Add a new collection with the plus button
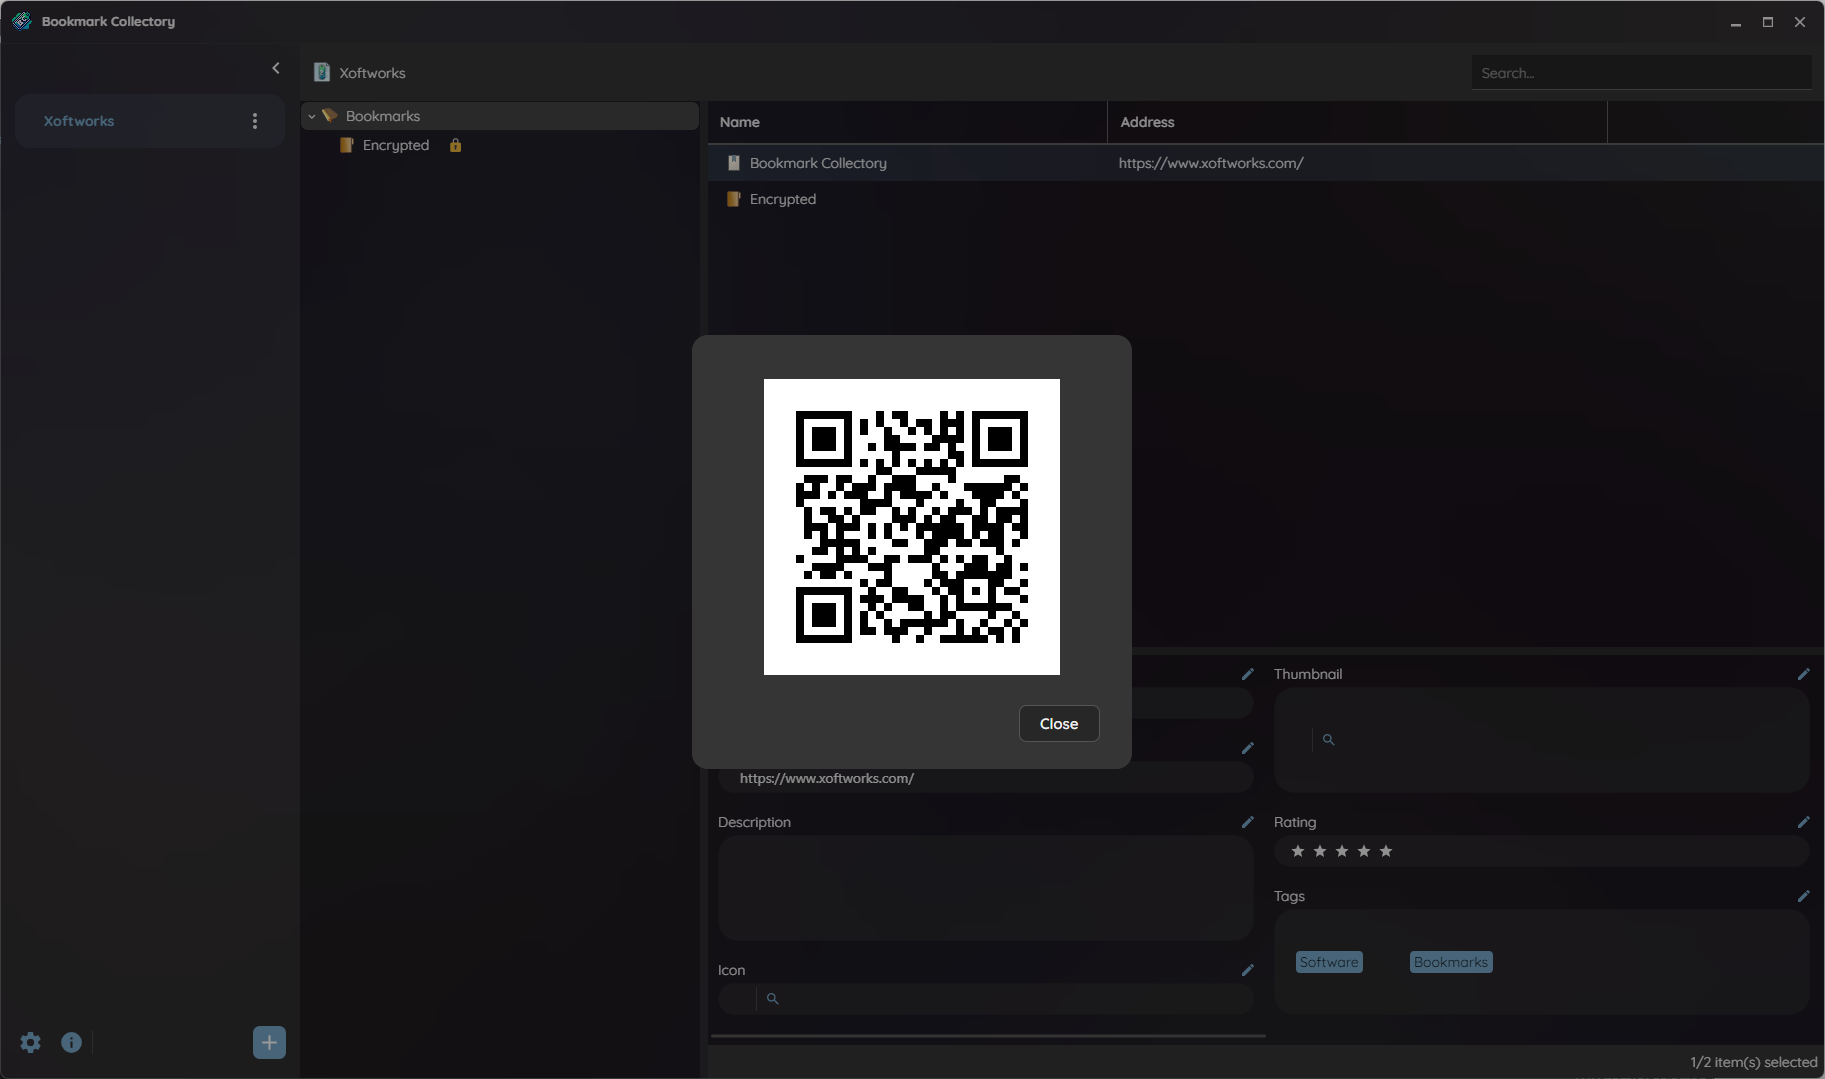This screenshot has height=1079, width=1825. (x=269, y=1043)
